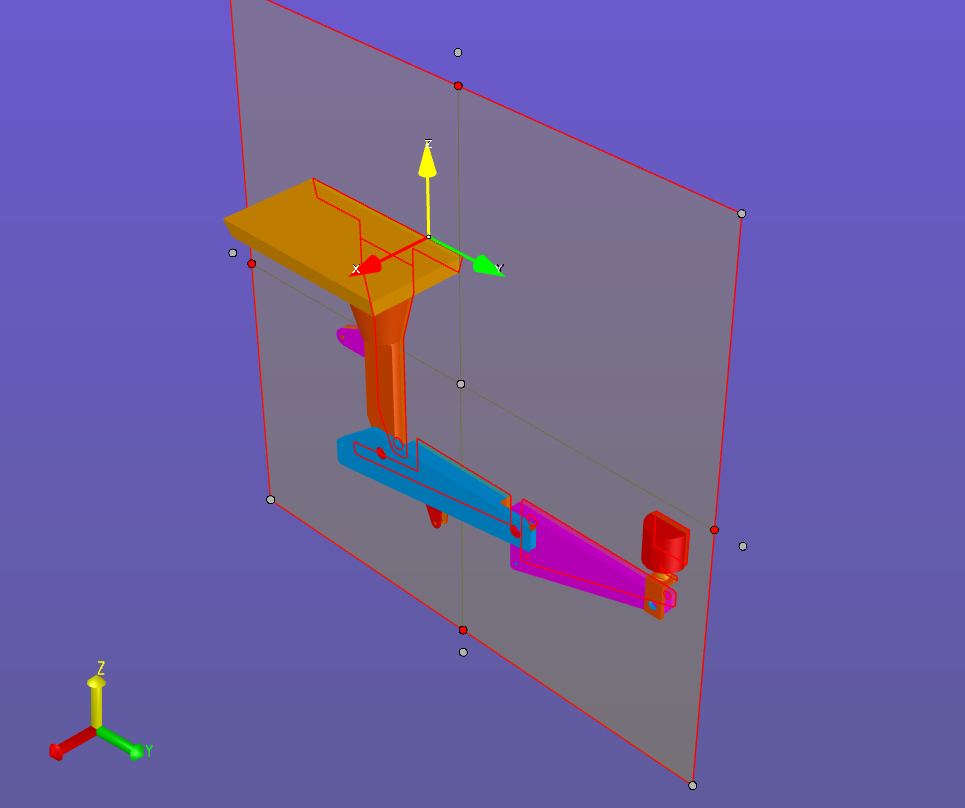This screenshot has height=808, width=965.
Task: Click the gray handle at the plane's center
Action: [x=461, y=384]
